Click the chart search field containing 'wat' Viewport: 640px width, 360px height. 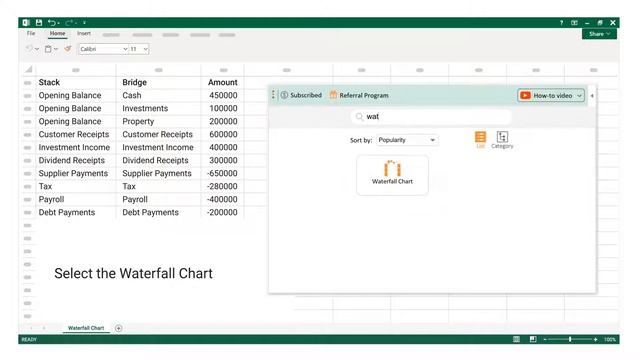(431, 117)
